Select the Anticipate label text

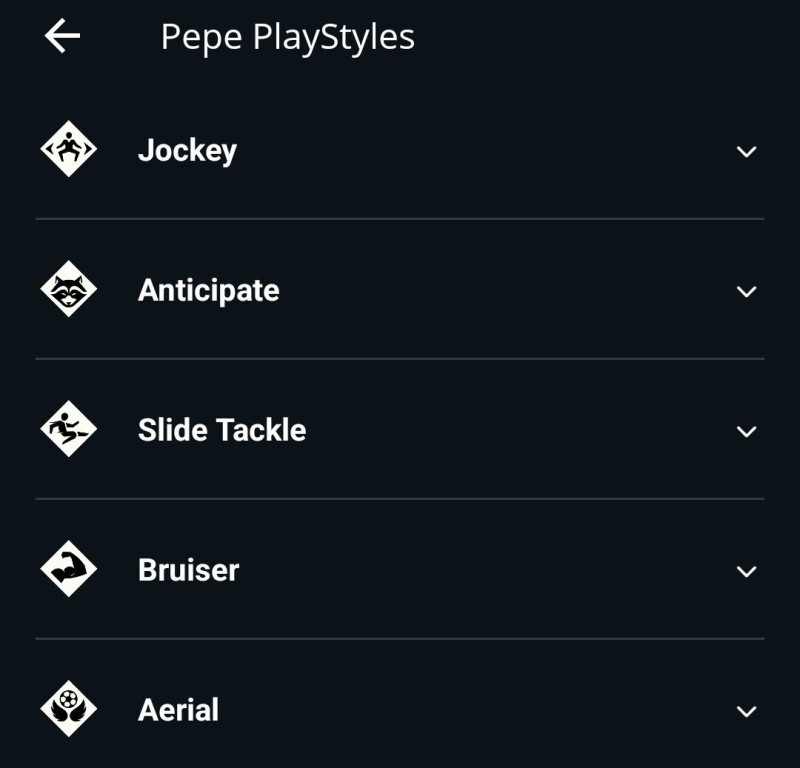tap(208, 291)
